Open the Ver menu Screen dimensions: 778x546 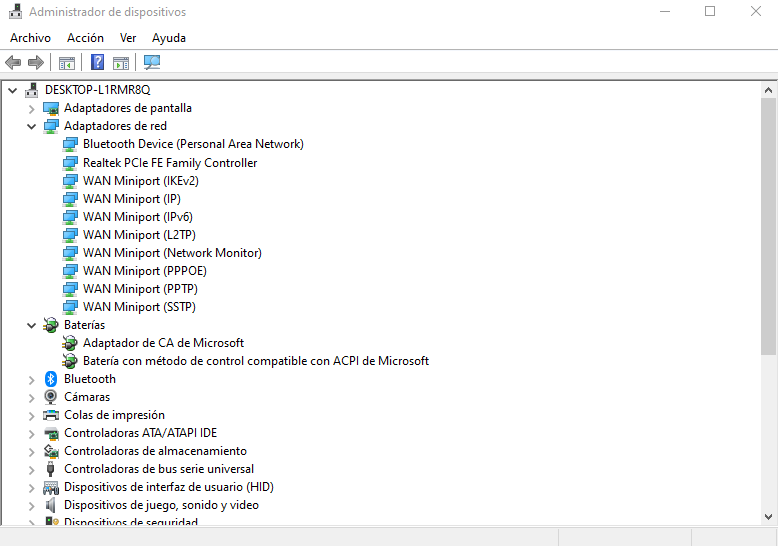128,38
